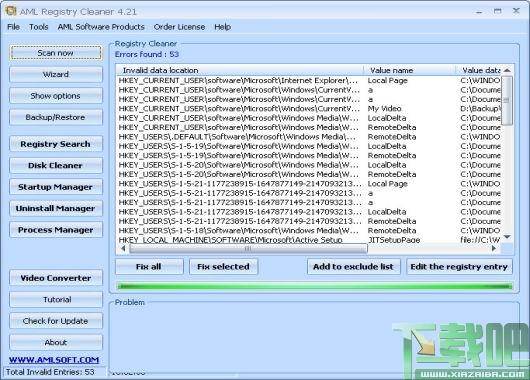Open the Tools menu
Viewport: 530px width, 380px height.
(39, 27)
